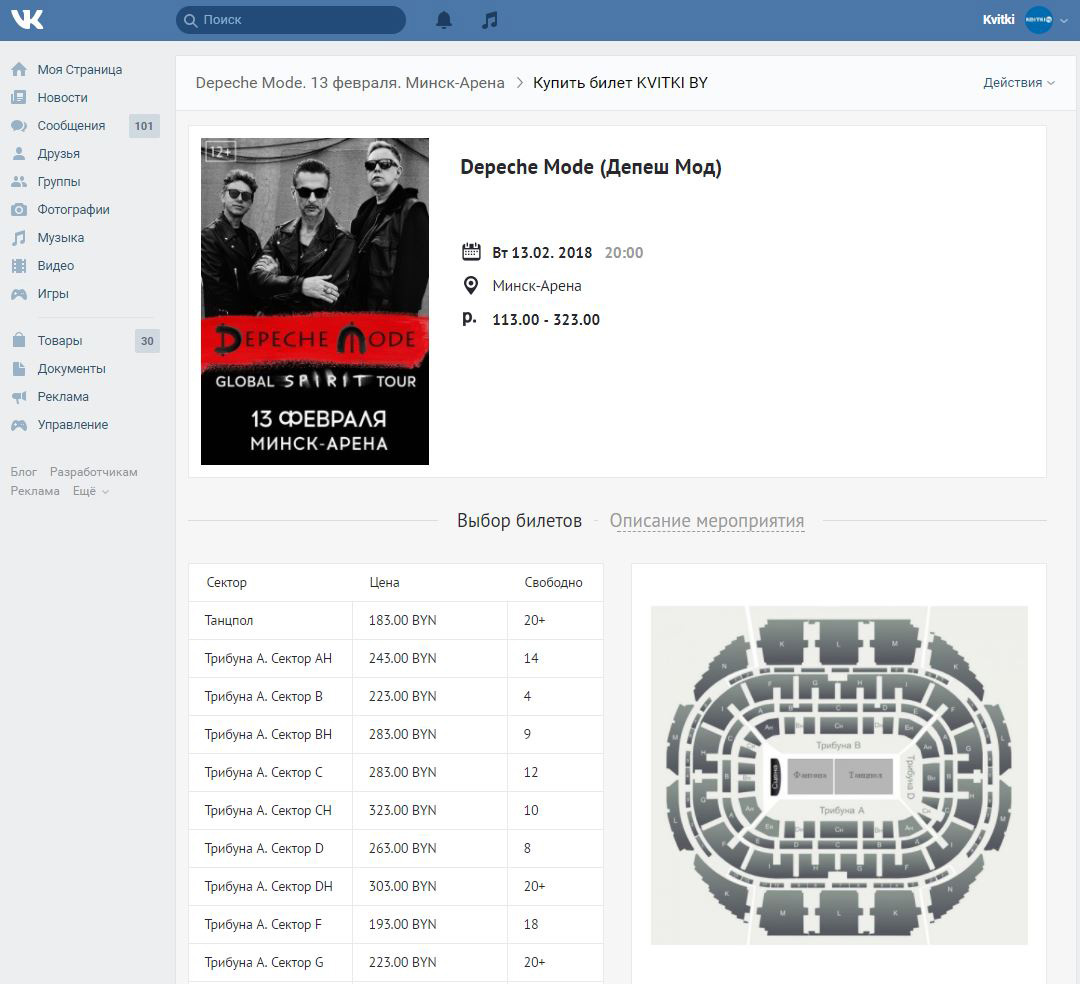Open the Depeche Mode concert poster
The height and width of the screenshot is (984, 1080).
coord(315,302)
